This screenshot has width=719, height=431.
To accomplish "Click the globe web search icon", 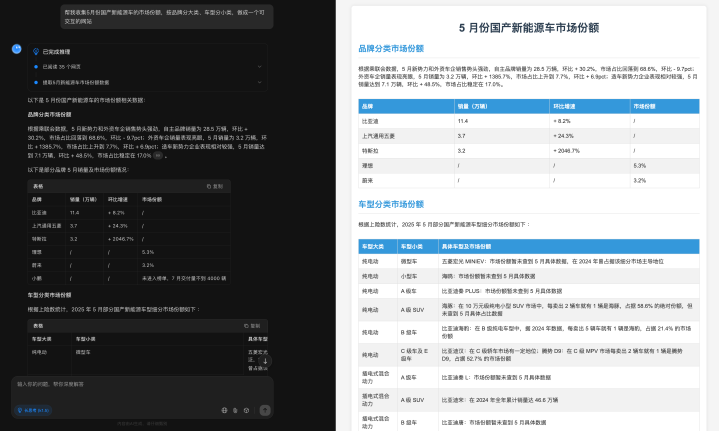I will pyautogui.click(x=224, y=410).
